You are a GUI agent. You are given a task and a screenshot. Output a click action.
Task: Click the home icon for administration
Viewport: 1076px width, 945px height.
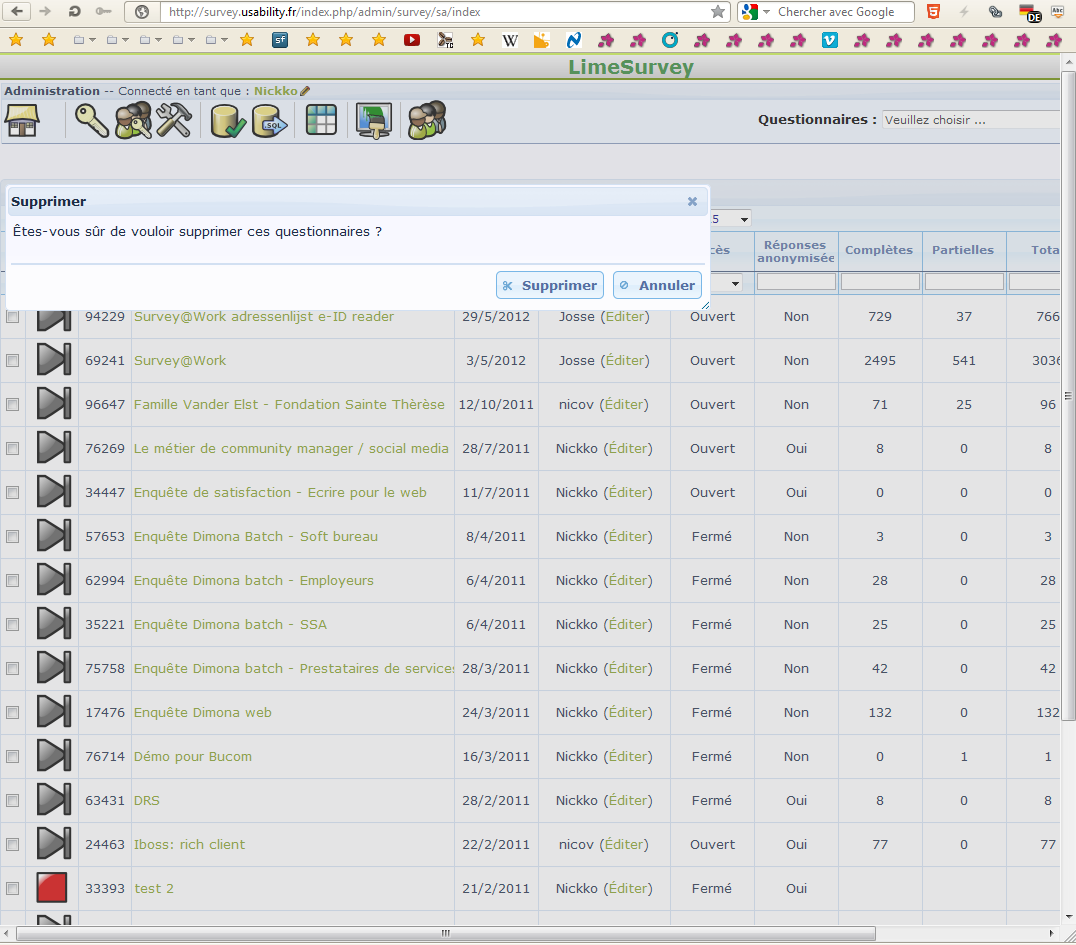[x=22, y=121]
